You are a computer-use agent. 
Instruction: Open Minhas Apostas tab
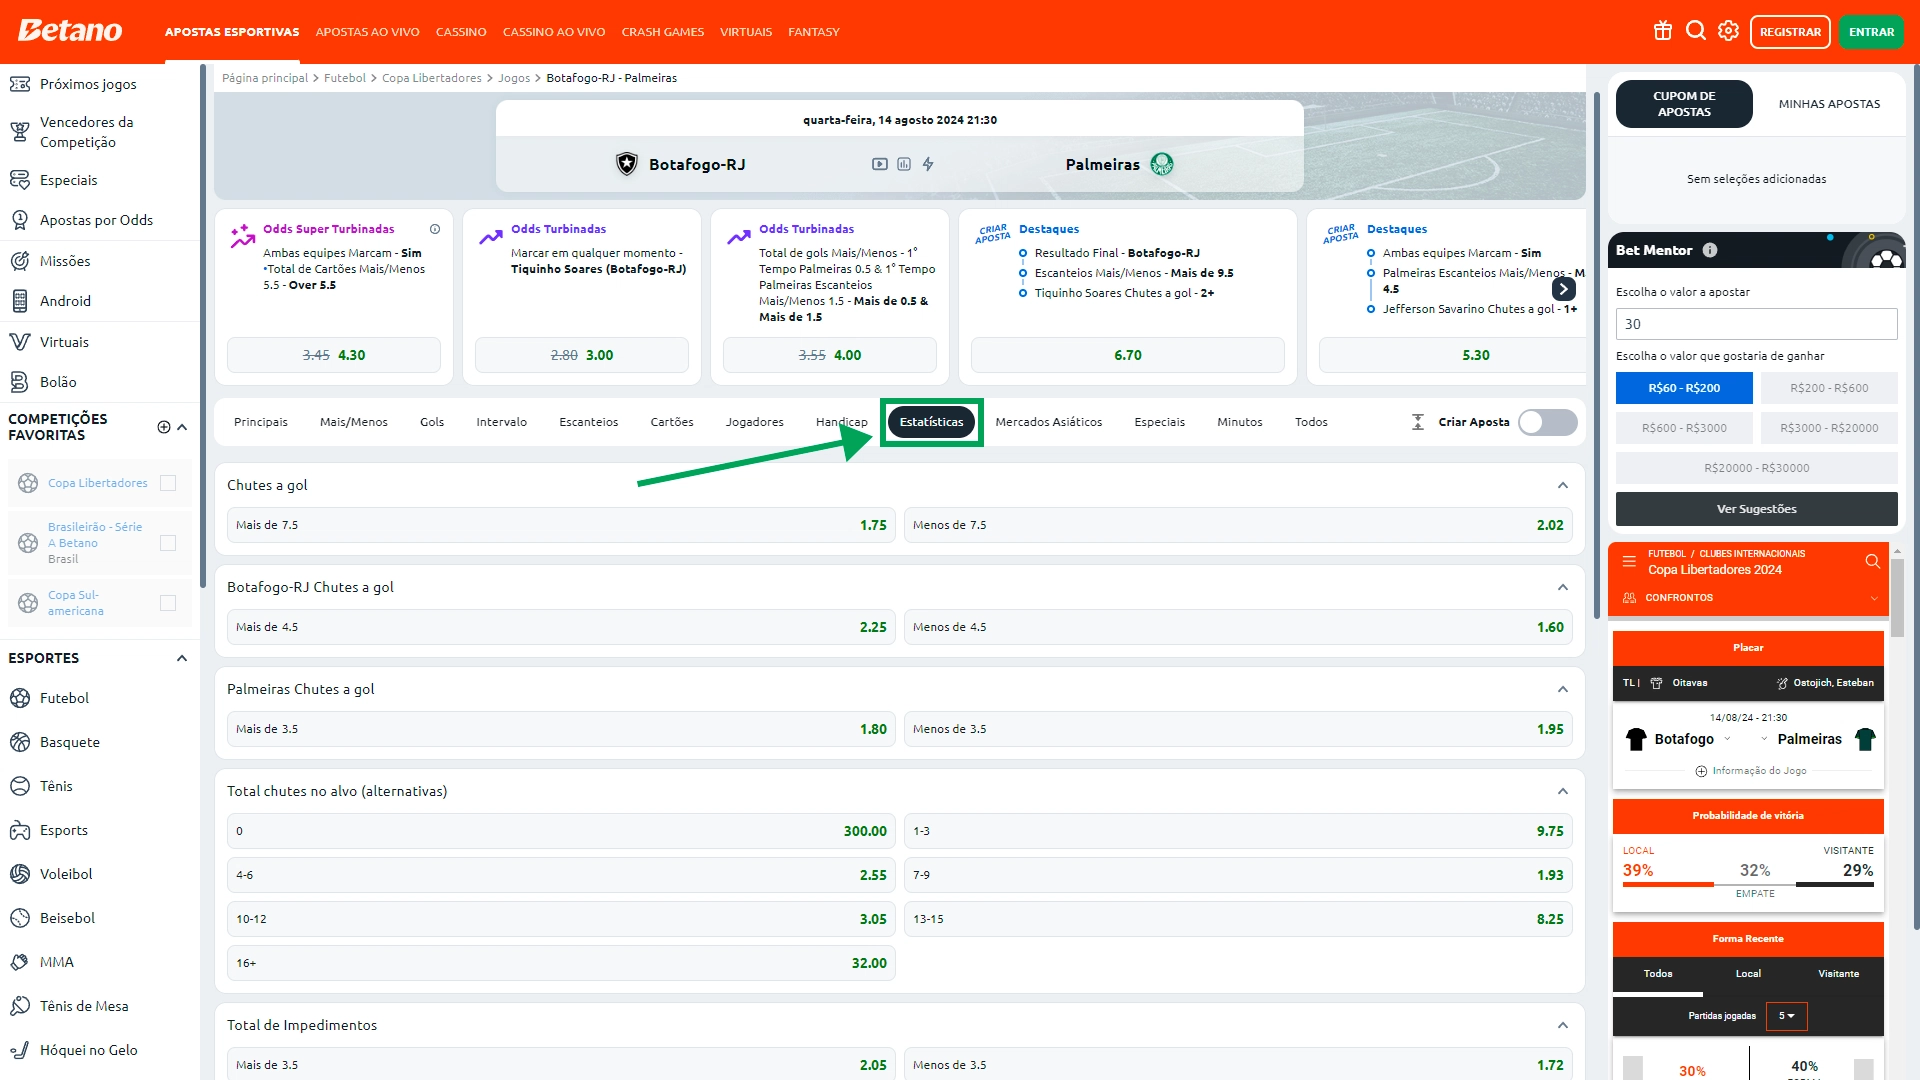pyautogui.click(x=1829, y=104)
